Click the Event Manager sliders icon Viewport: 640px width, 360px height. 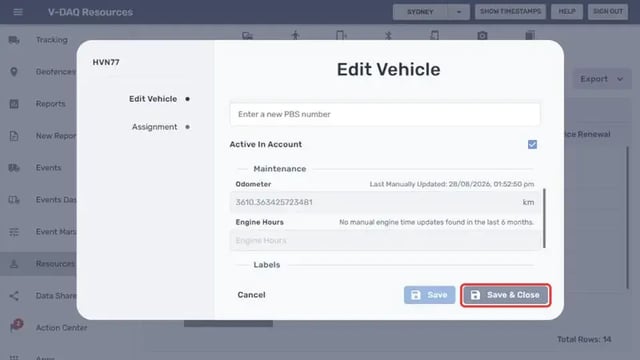click(14, 232)
